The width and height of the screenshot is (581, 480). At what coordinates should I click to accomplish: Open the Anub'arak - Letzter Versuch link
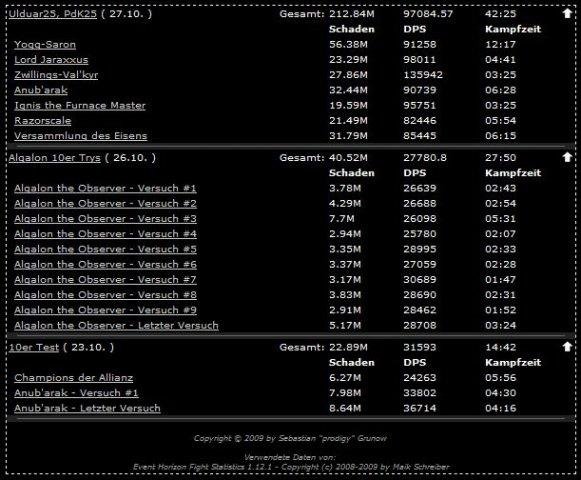[87, 408]
